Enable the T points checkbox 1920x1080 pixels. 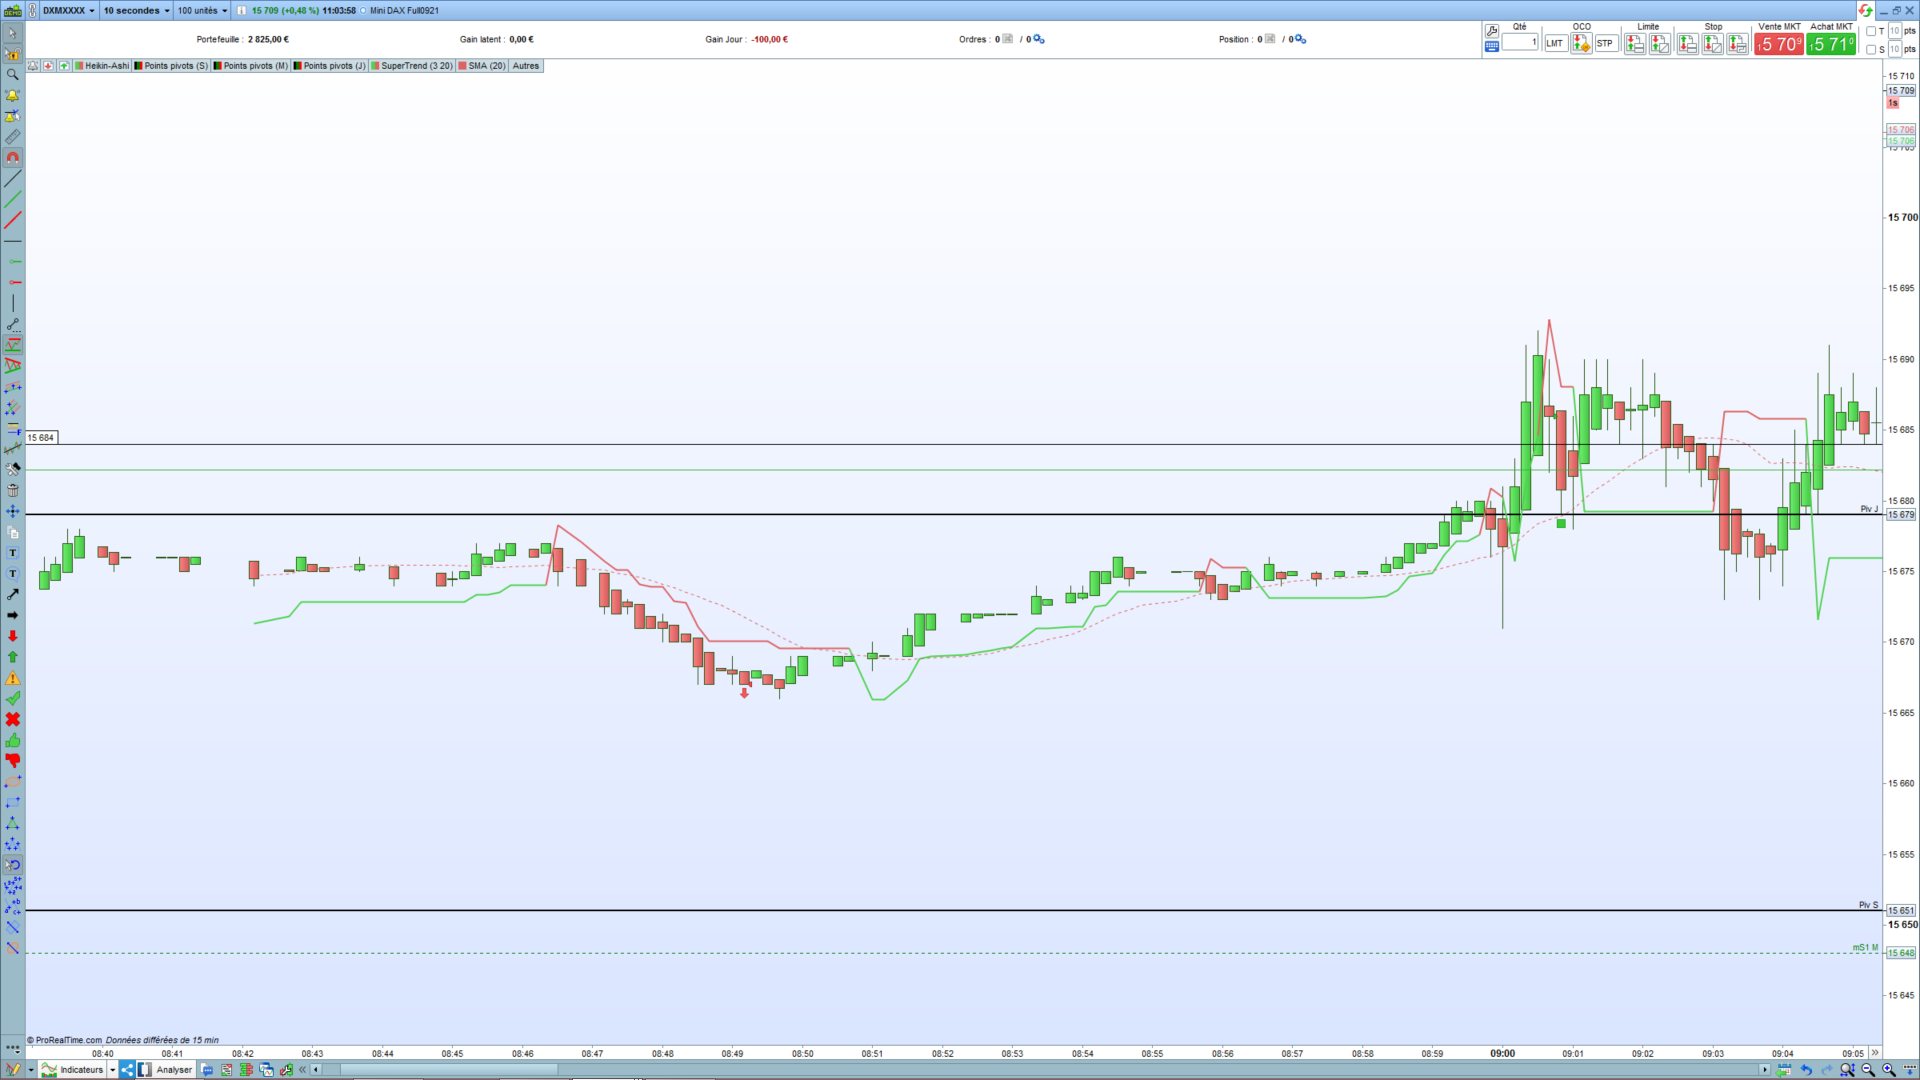click(x=1871, y=31)
